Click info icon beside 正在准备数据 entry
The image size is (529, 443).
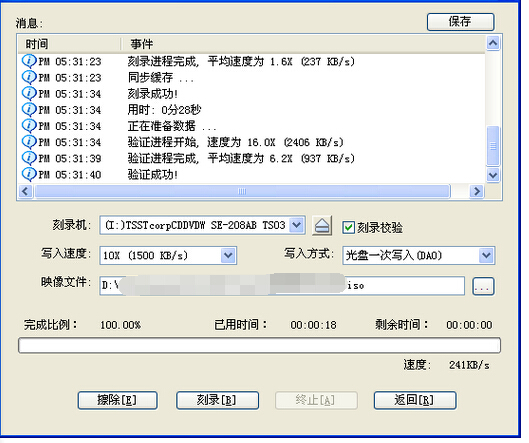click(29, 126)
